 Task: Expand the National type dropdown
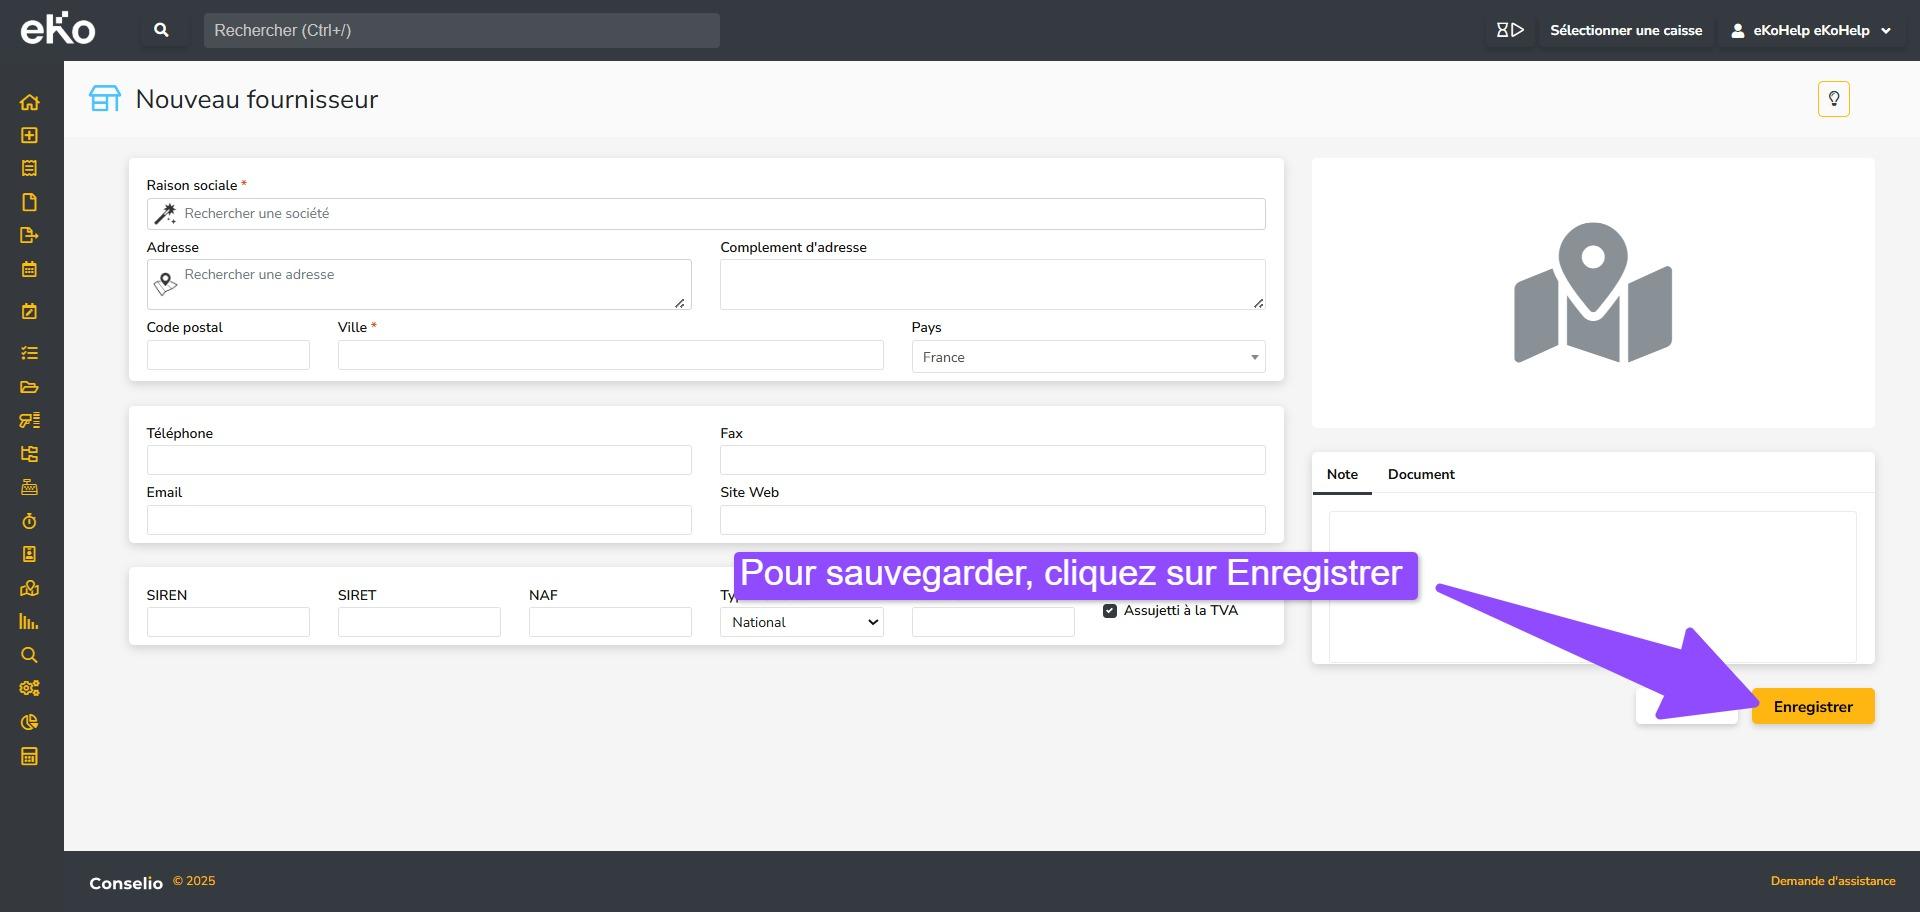(801, 622)
